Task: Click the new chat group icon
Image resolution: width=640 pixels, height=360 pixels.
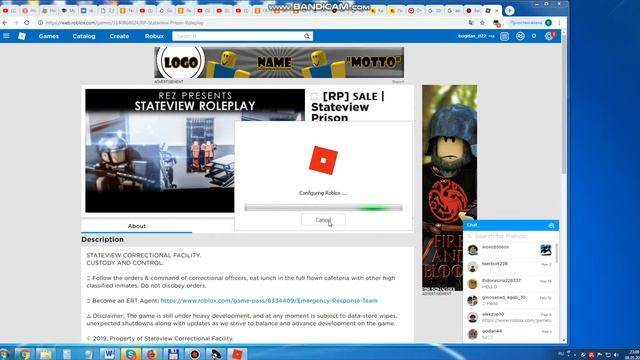Action: coord(551,225)
